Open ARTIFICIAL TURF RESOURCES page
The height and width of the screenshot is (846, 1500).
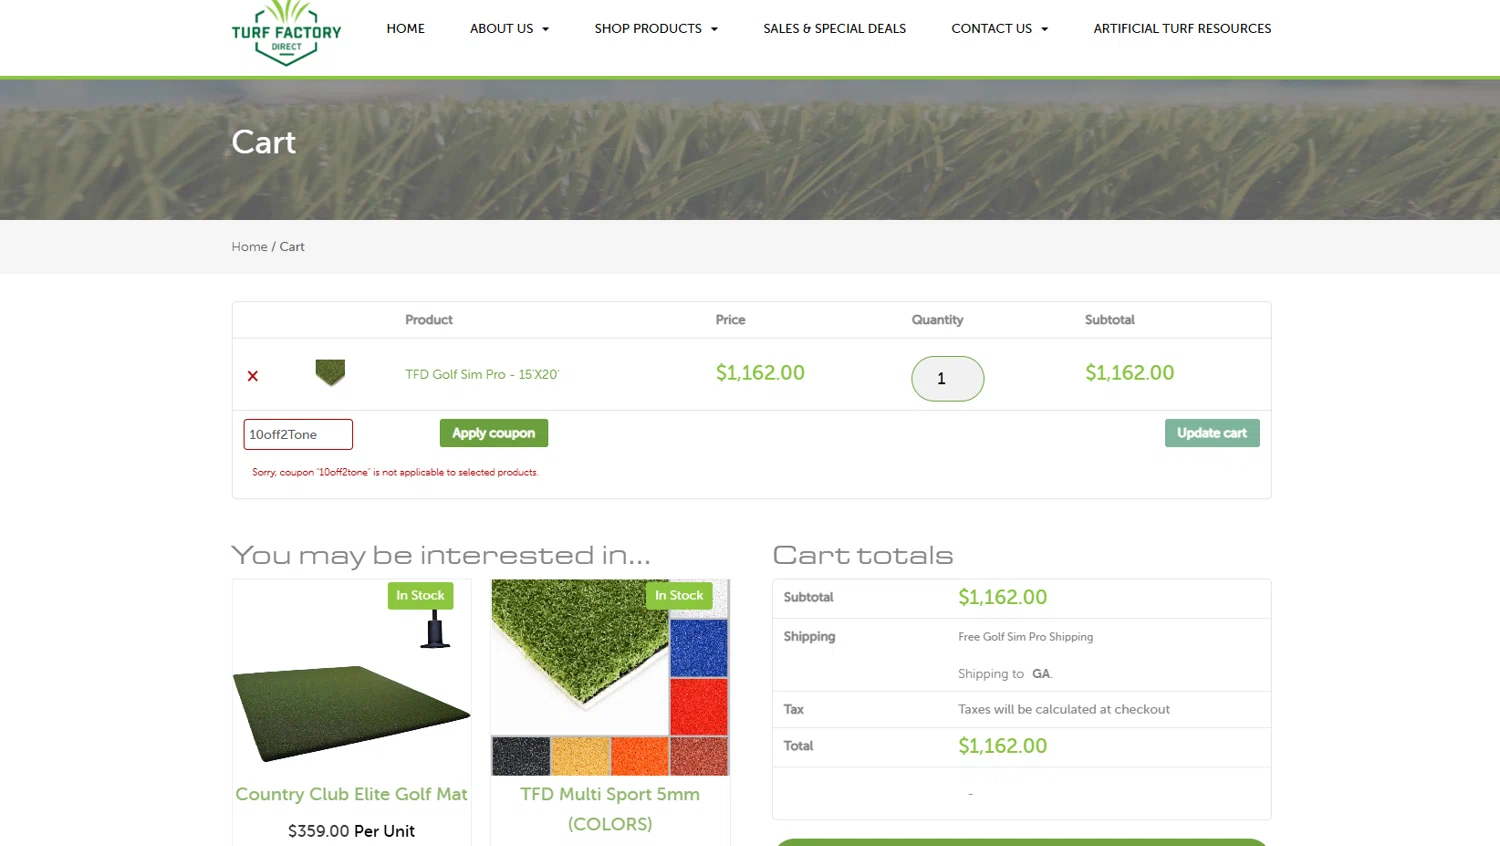1182,29
